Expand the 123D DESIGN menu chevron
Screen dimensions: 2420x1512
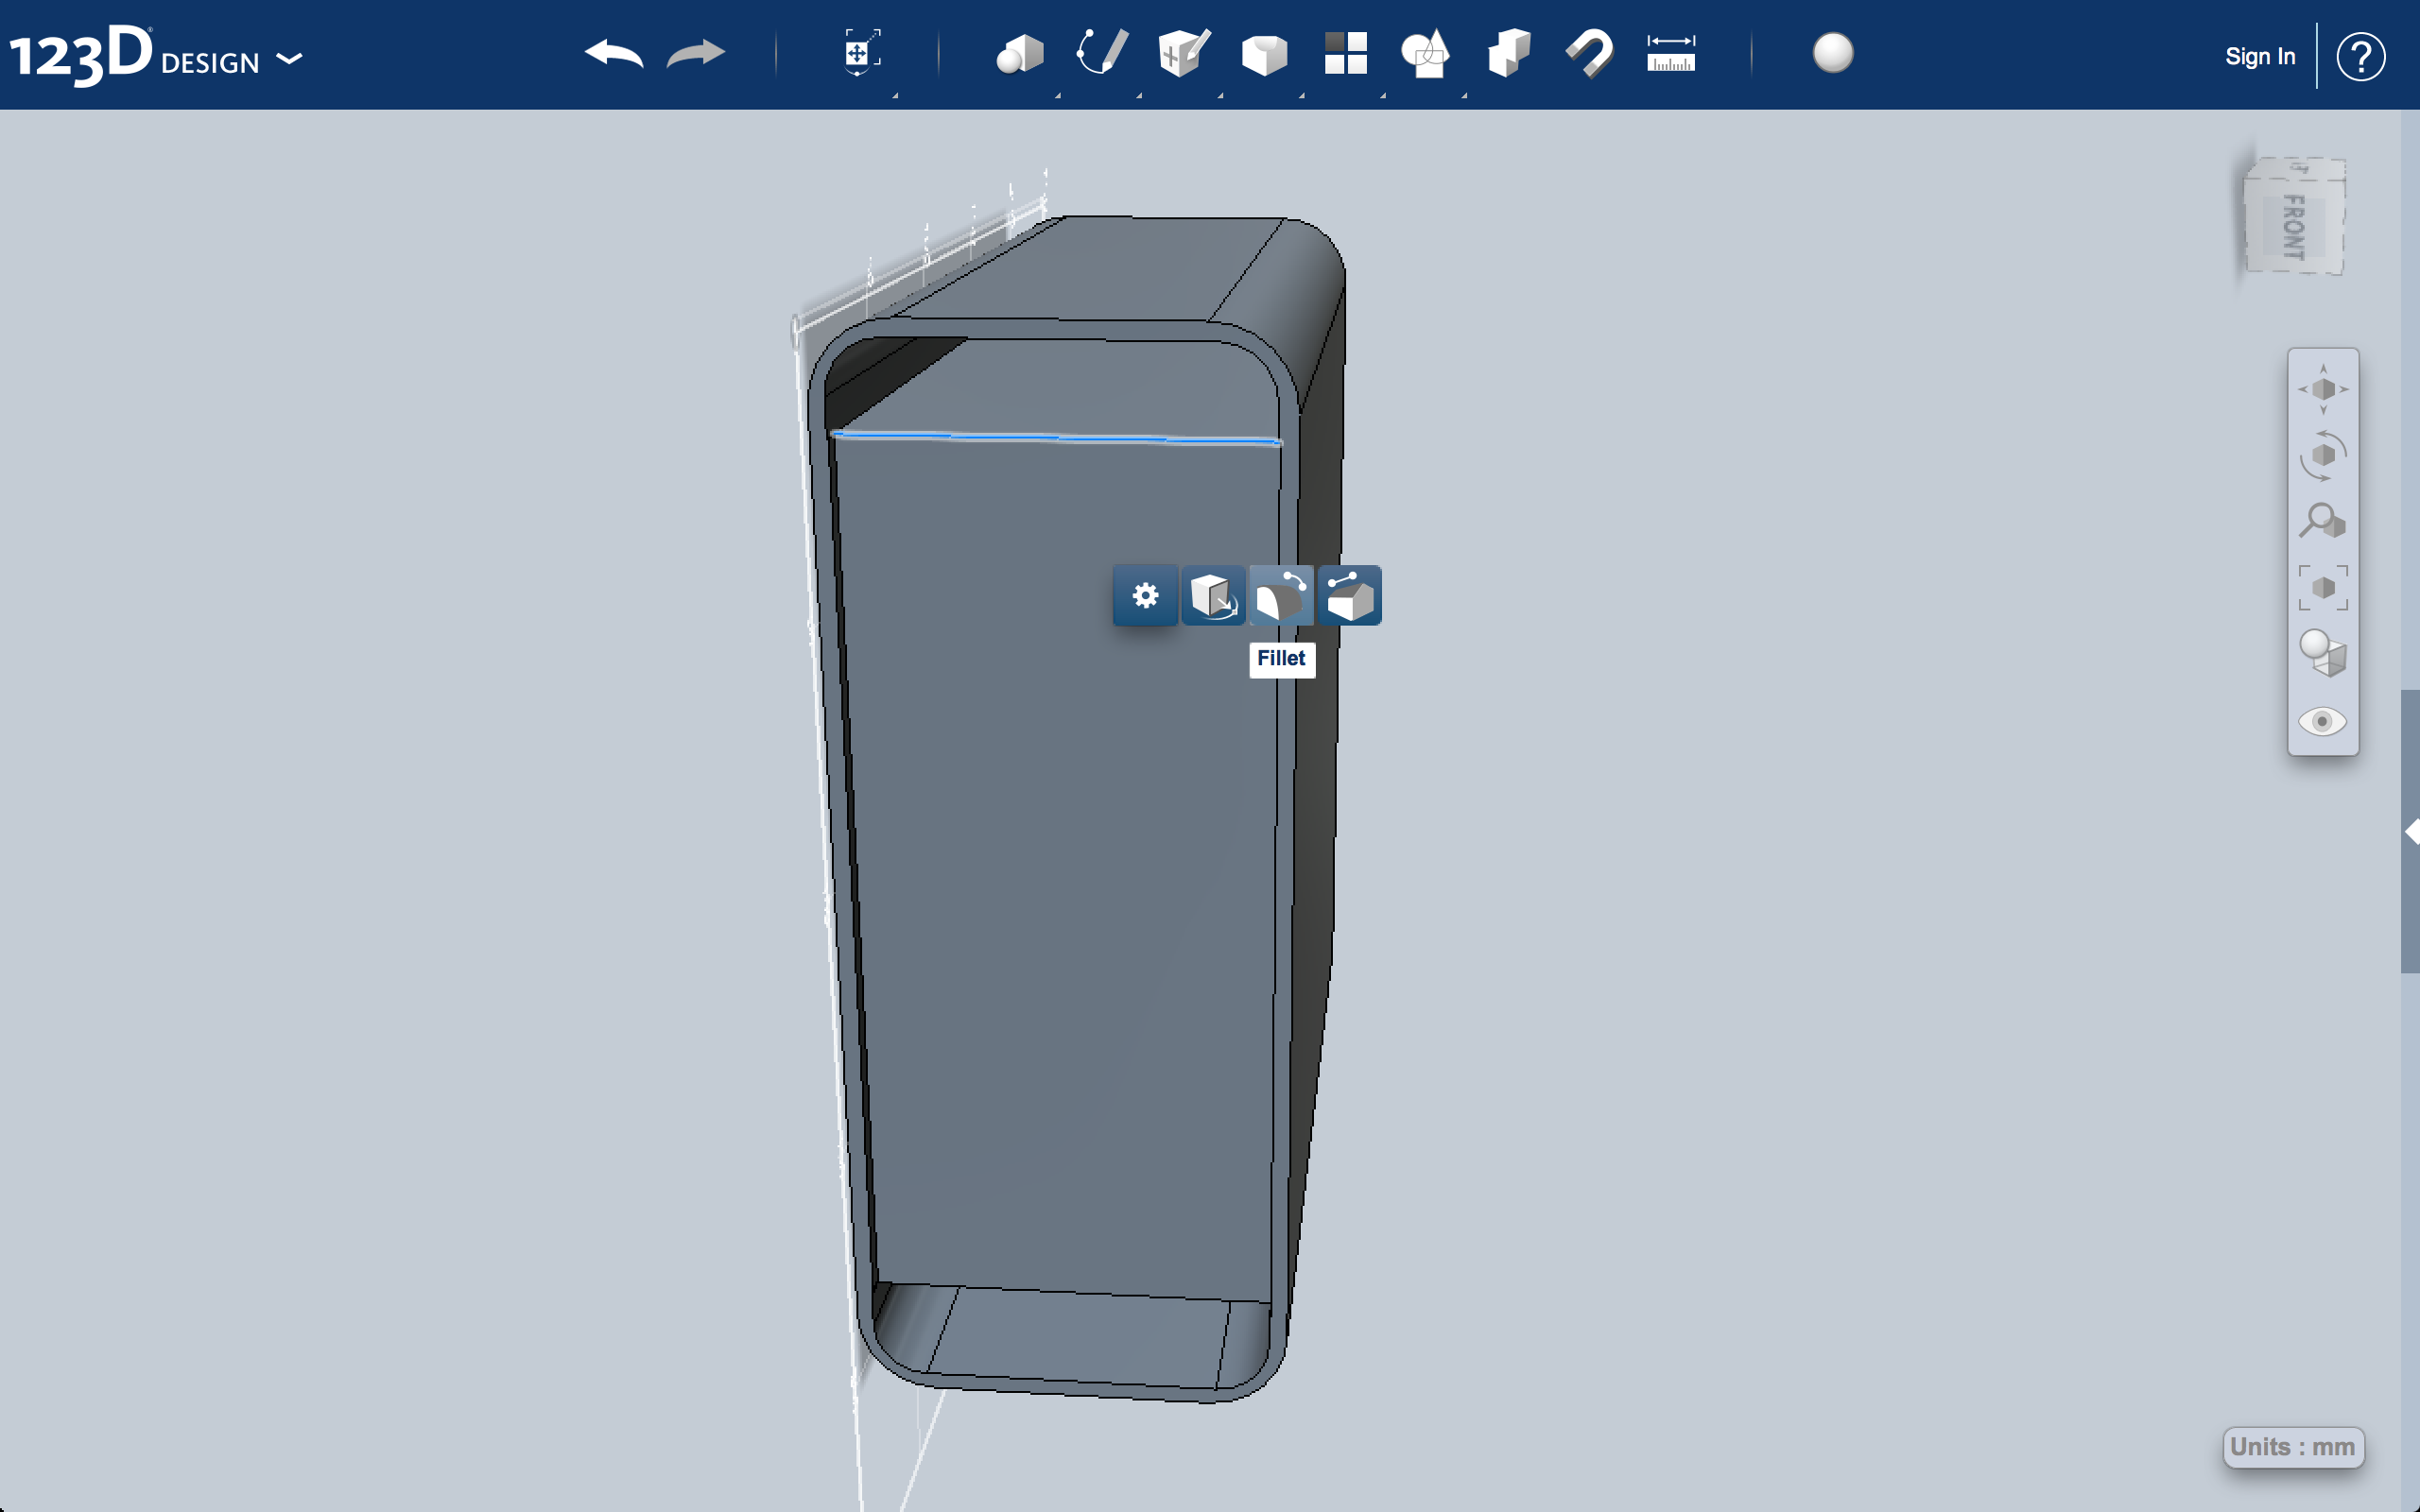coord(290,60)
